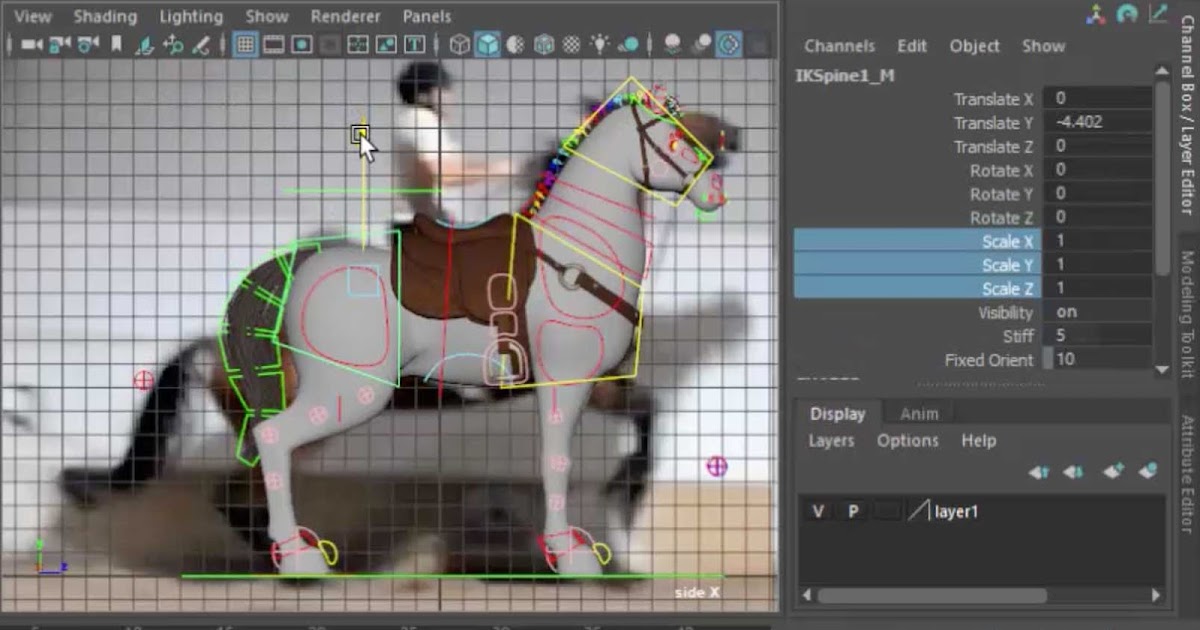Click the move selected objects to current layer icon
This screenshot has width=1200, height=630.
pos(1147,470)
